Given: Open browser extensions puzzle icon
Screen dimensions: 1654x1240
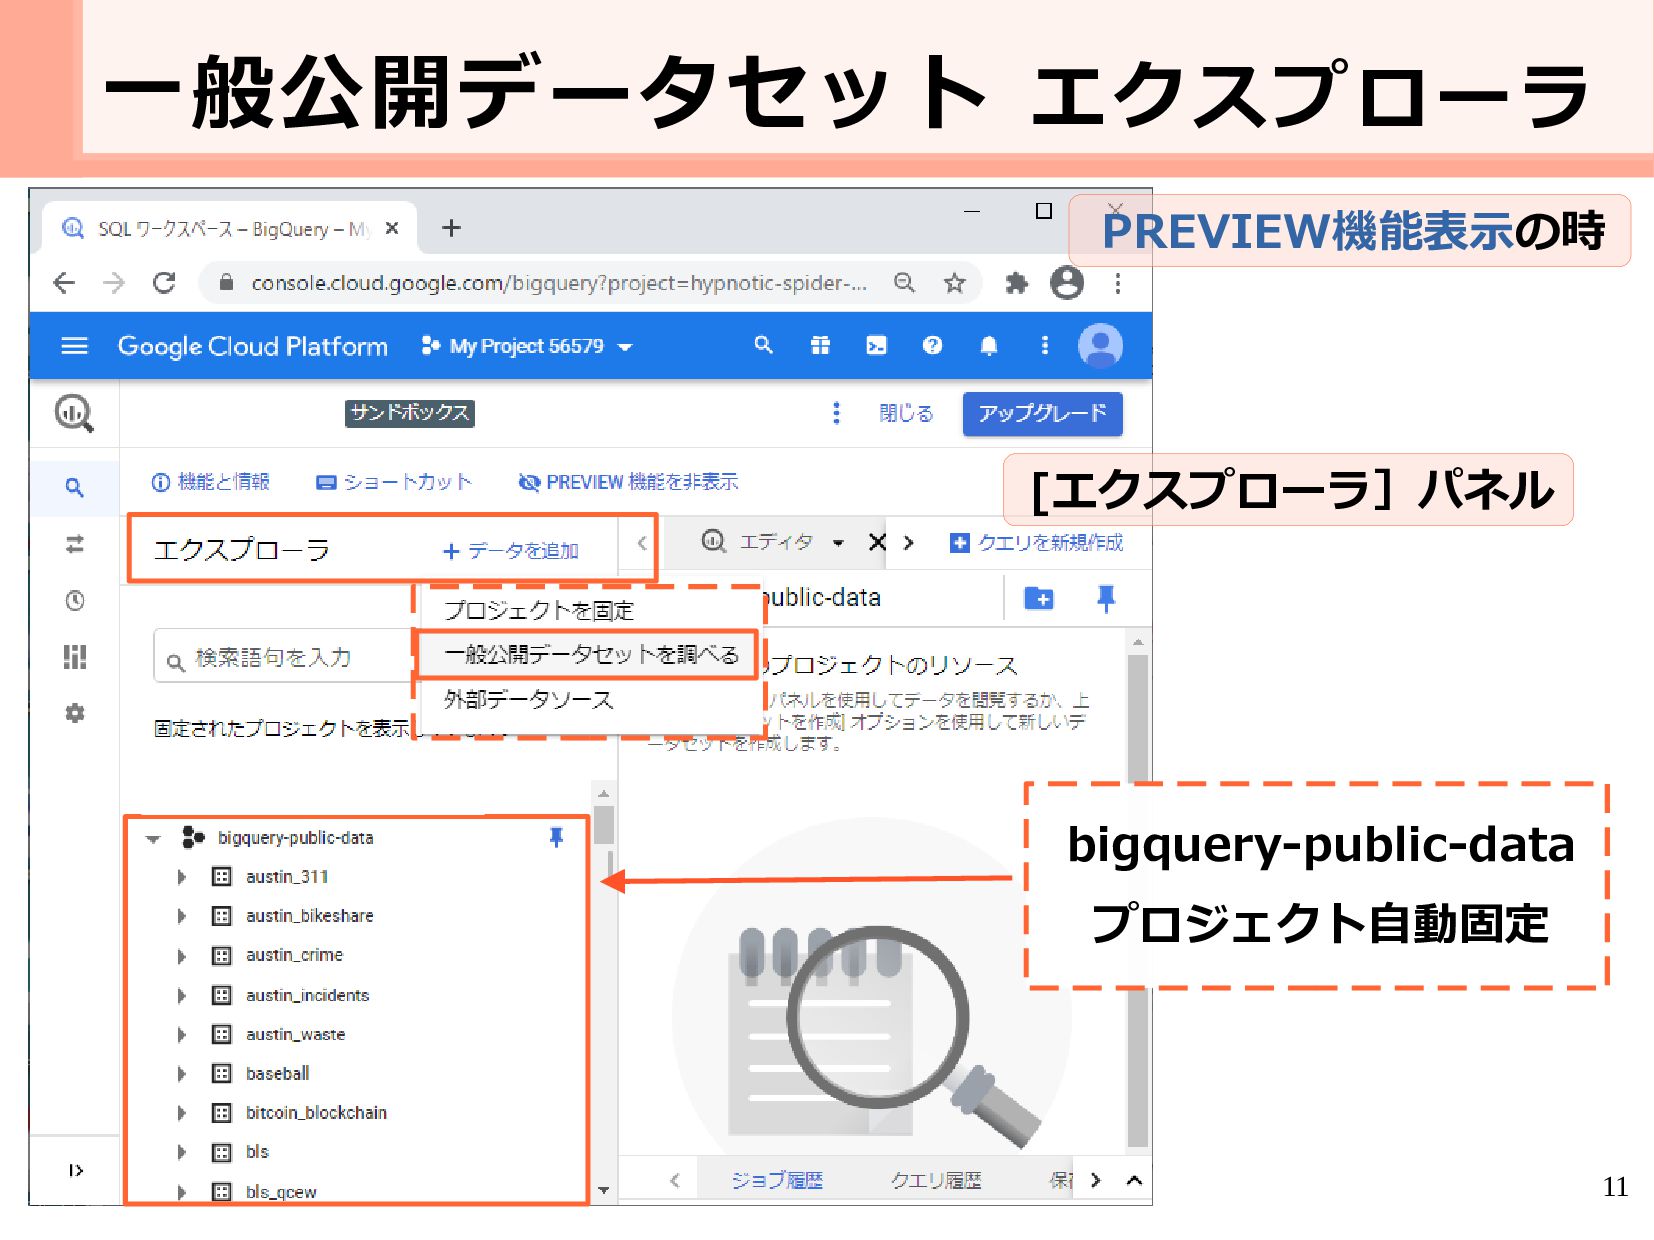Looking at the screenshot, I should click(1016, 283).
